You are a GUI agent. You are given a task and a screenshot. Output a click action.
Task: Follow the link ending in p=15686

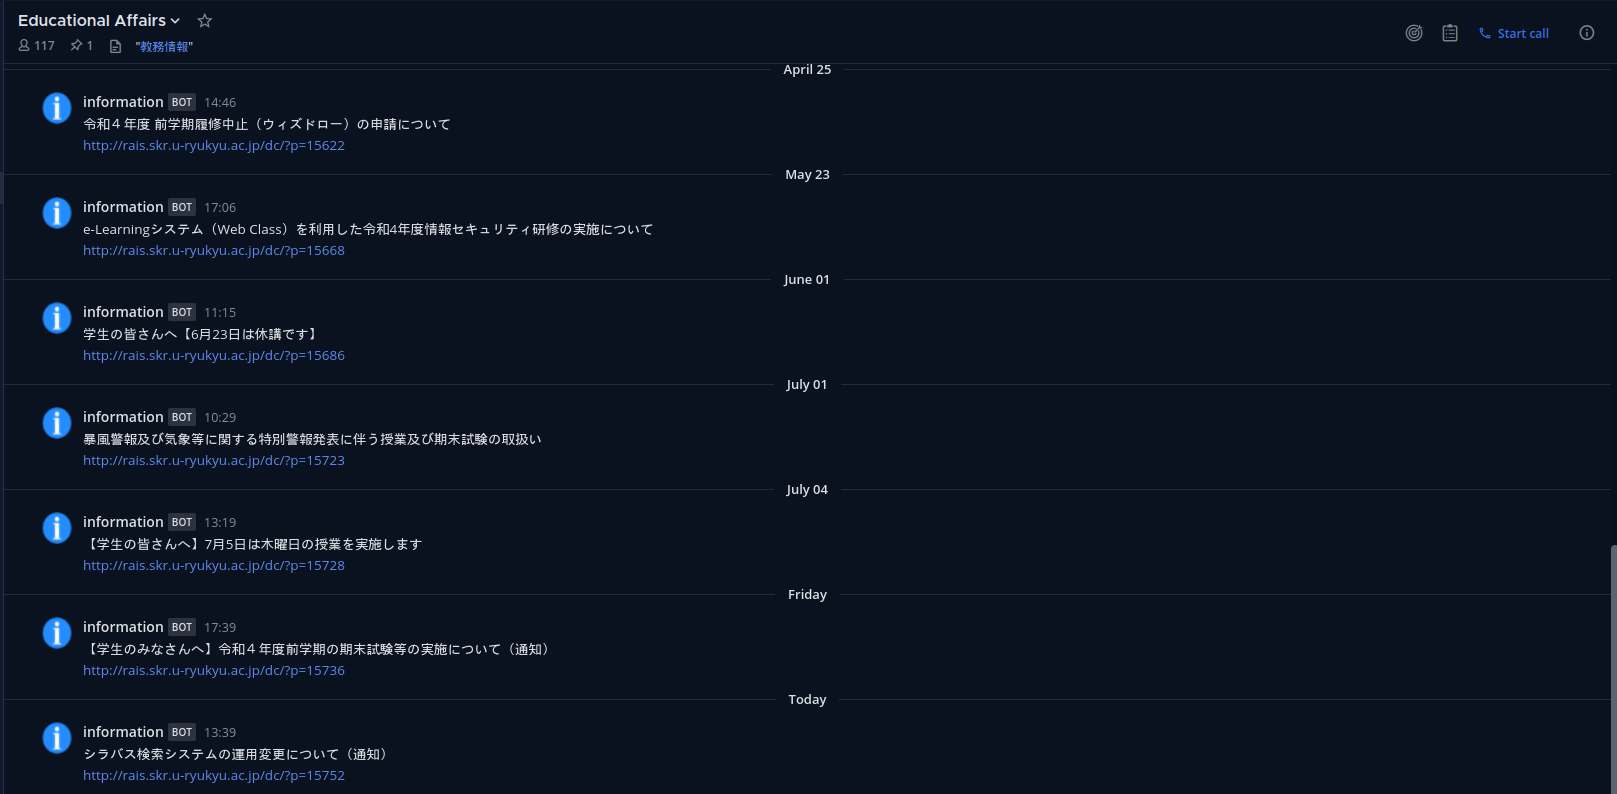coord(214,356)
